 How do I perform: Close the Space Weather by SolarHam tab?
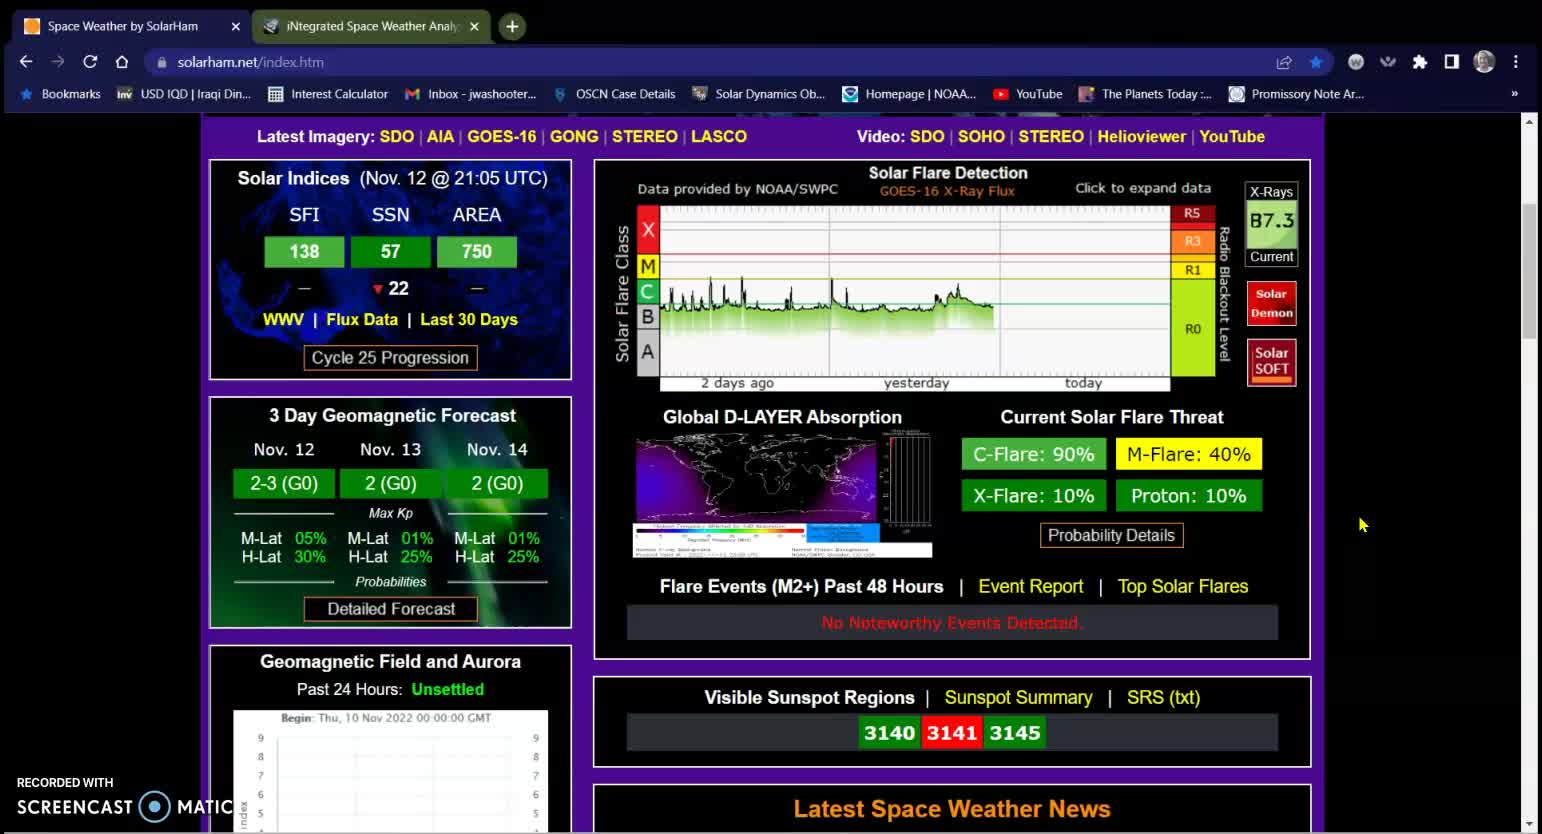pos(235,26)
